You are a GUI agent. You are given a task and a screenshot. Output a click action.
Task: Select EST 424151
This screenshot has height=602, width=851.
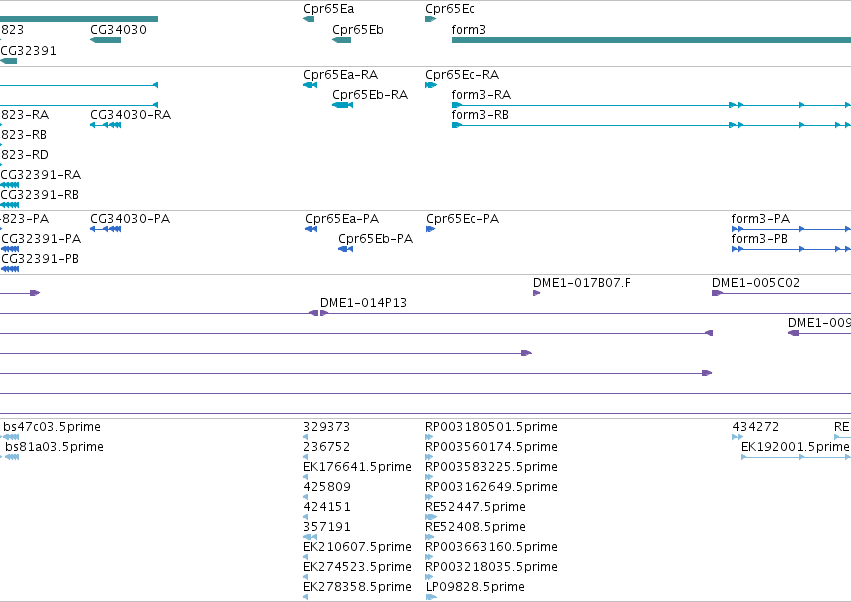coord(327,506)
